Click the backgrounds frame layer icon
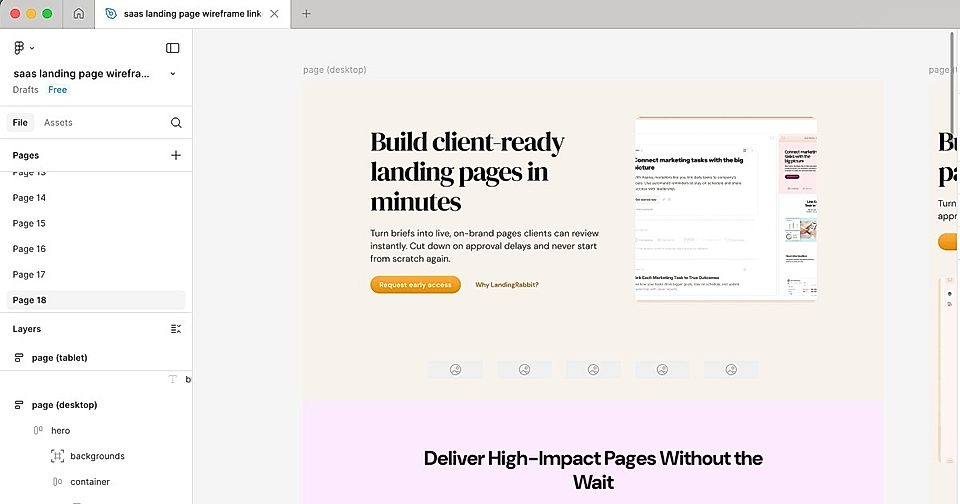 [x=57, y=456]
